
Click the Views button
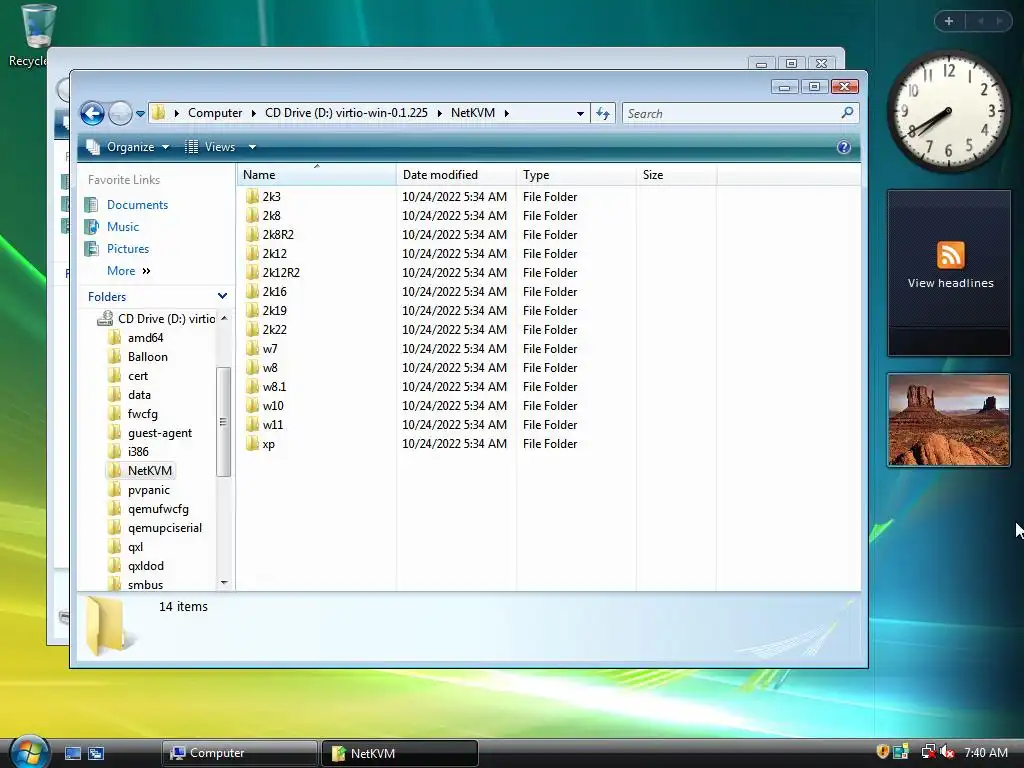click(x=210, y=147)
